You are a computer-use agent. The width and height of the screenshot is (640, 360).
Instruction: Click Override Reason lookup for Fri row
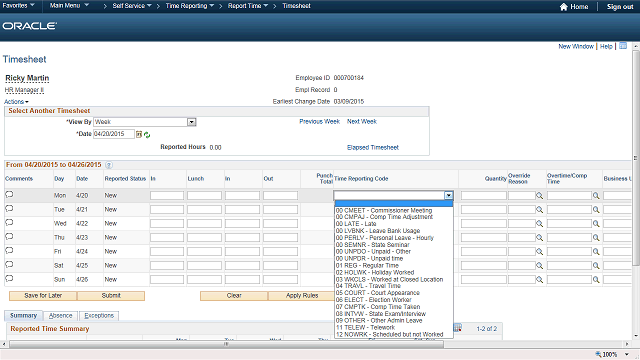[x=540, y=252]
